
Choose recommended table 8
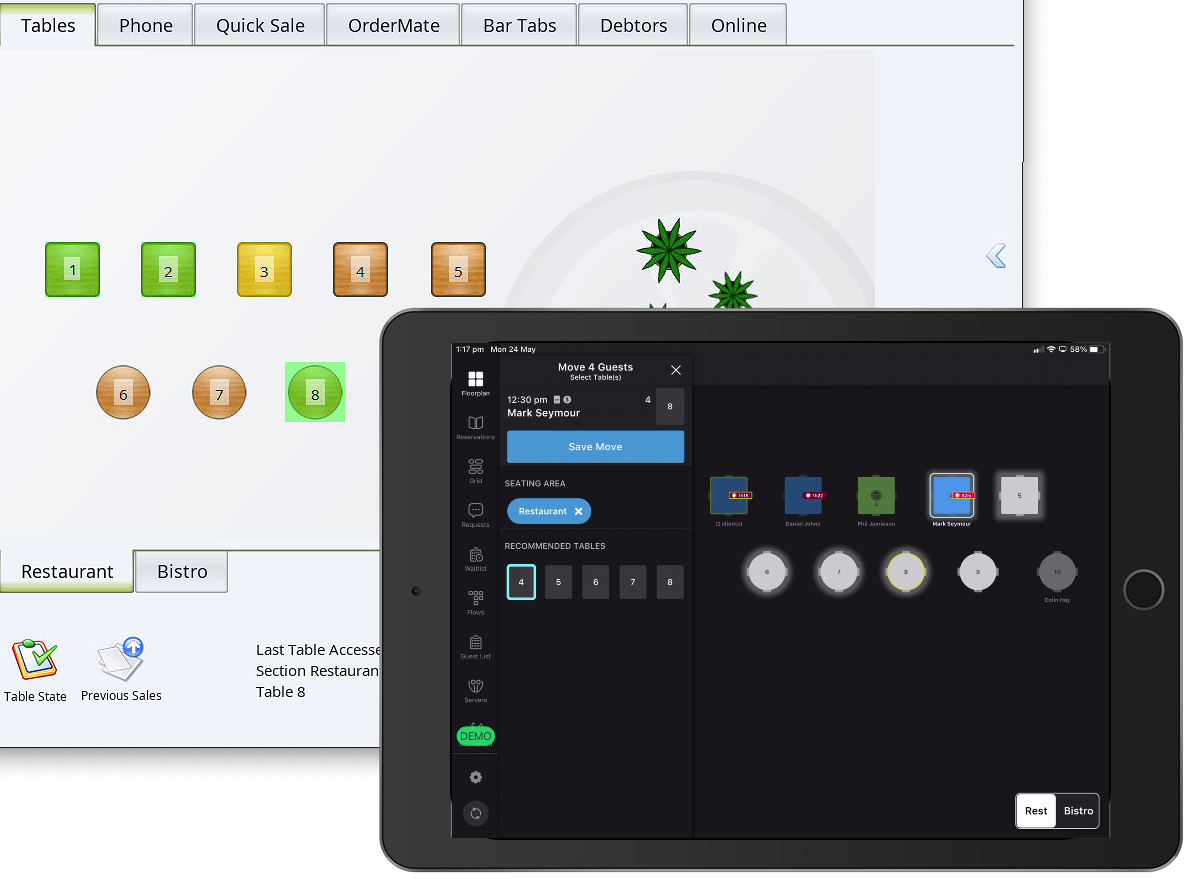click(x=670, y=582)
